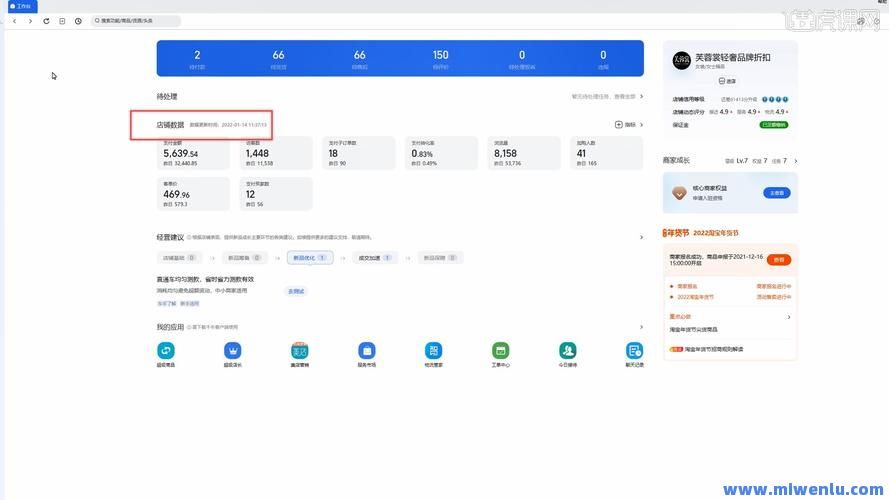Select the 新品优化 step tab
The image size is (889, 500).
click(x=310, y=257)
